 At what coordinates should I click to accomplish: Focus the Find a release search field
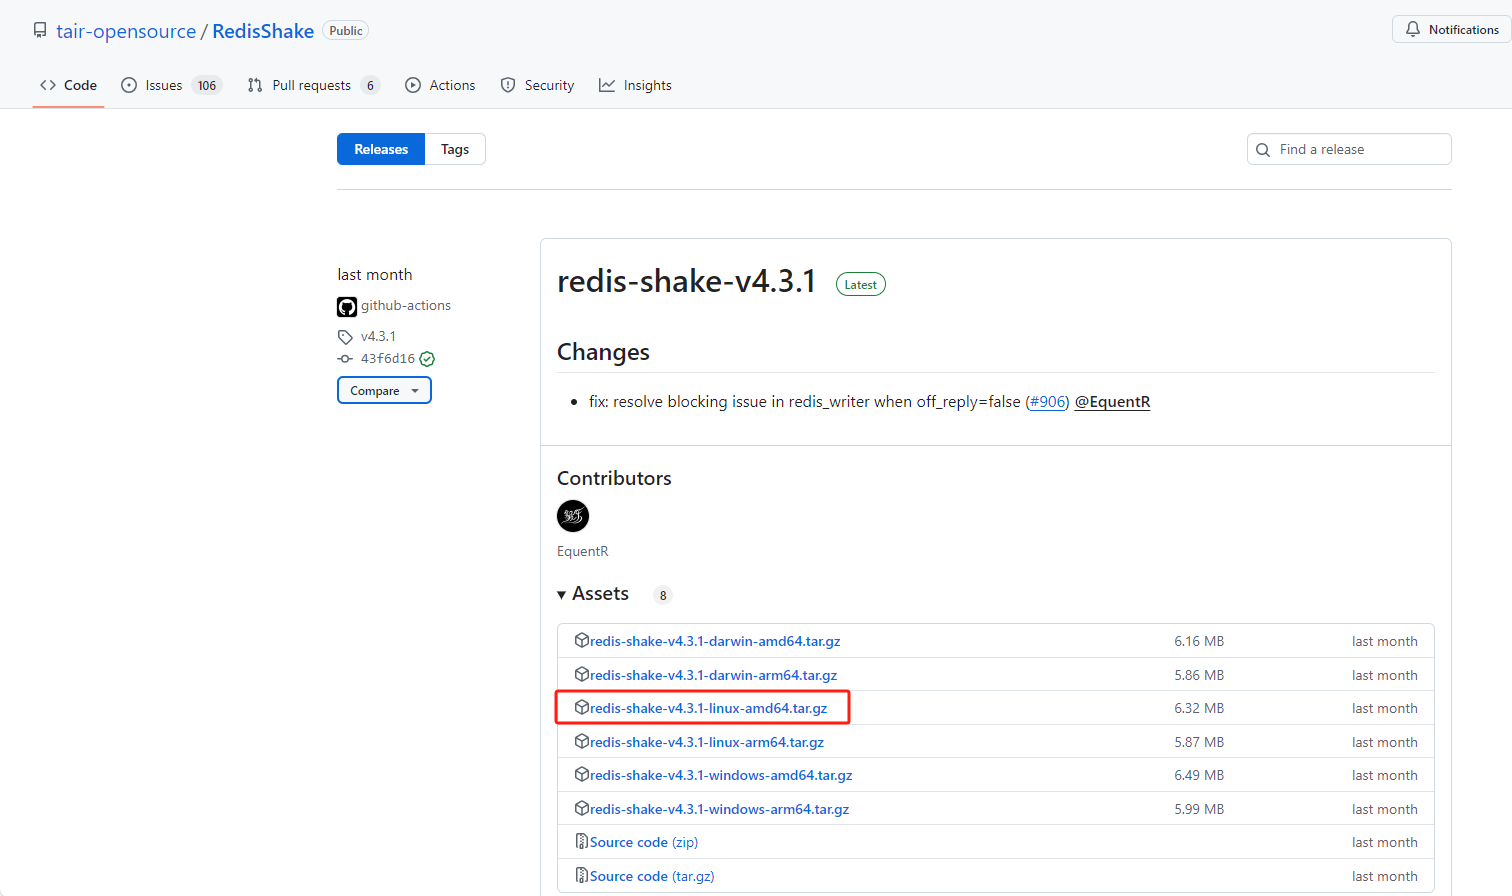pos(1349,149)
